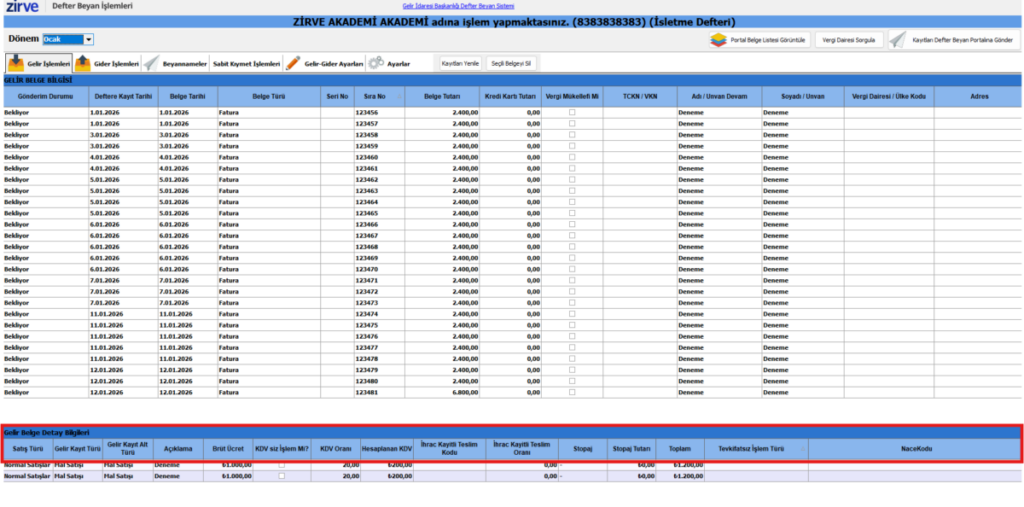Click the İhrac Kayıtlı Teslim Kodu header
The image size is (1024, 507).
(449, 449)
